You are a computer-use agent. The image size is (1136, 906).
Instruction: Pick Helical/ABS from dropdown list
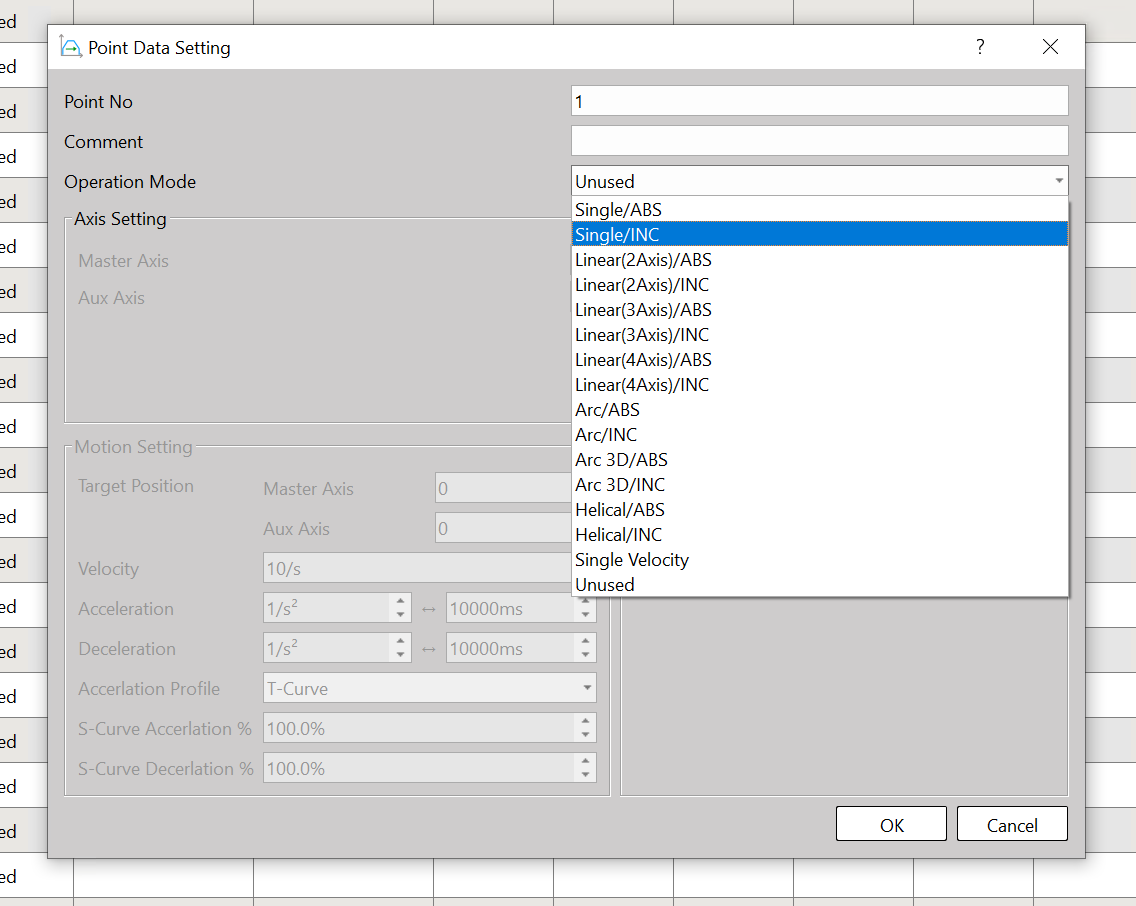pos(619,510)
